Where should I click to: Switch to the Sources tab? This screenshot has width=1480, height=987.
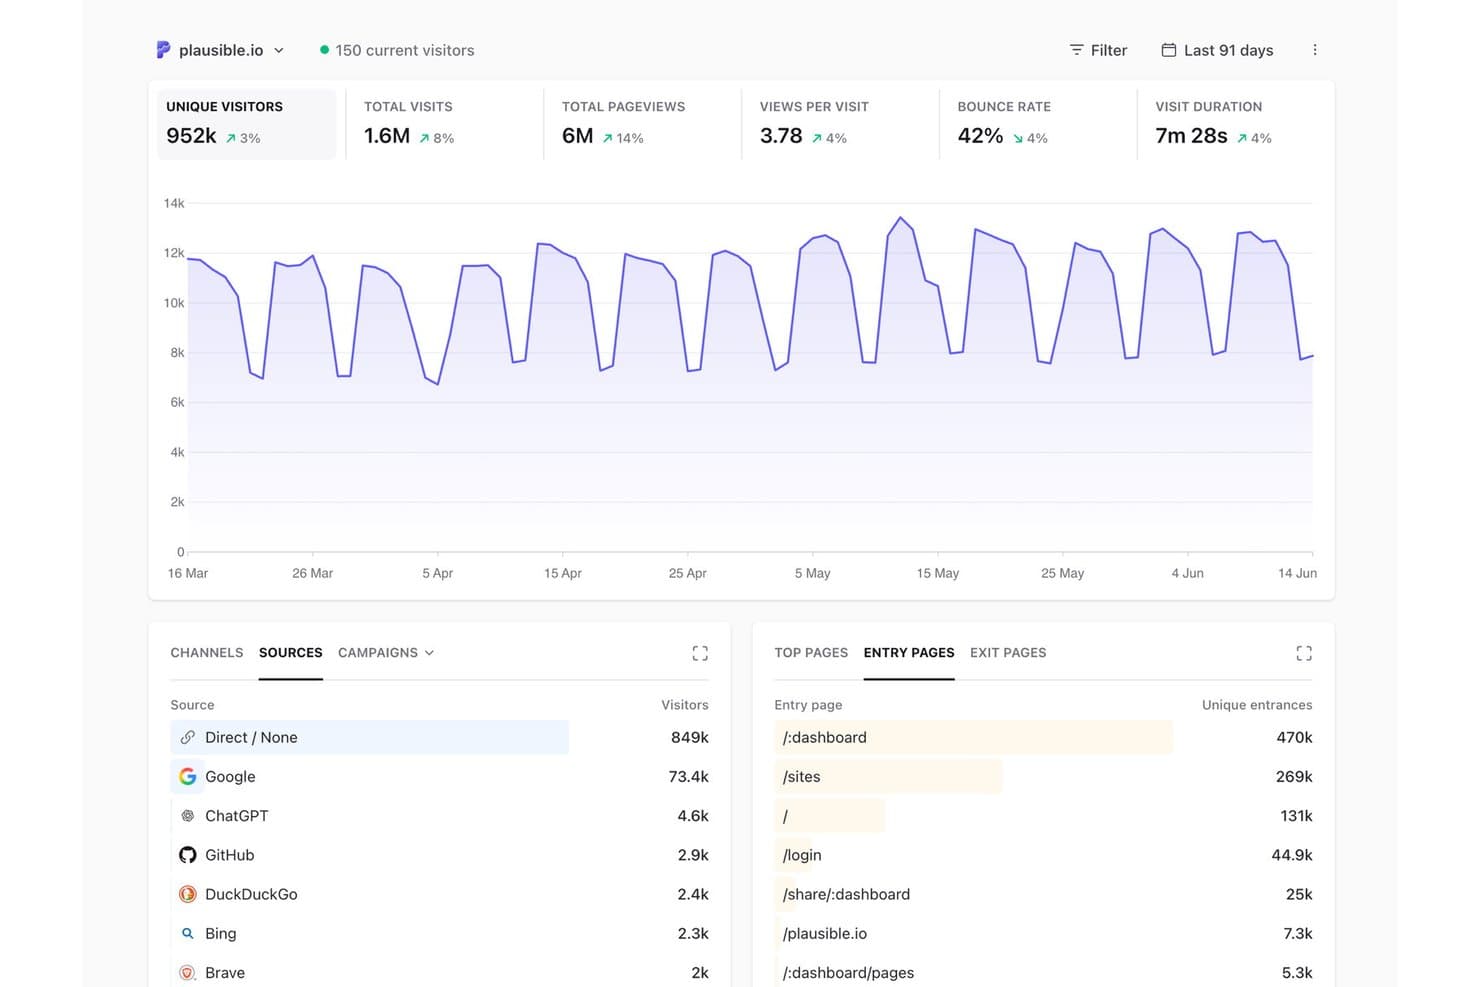coord(291,652)
